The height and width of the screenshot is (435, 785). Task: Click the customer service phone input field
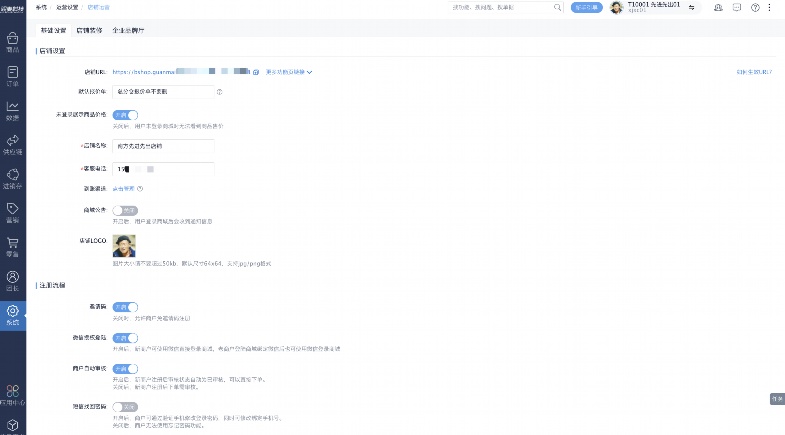point(163,169)
